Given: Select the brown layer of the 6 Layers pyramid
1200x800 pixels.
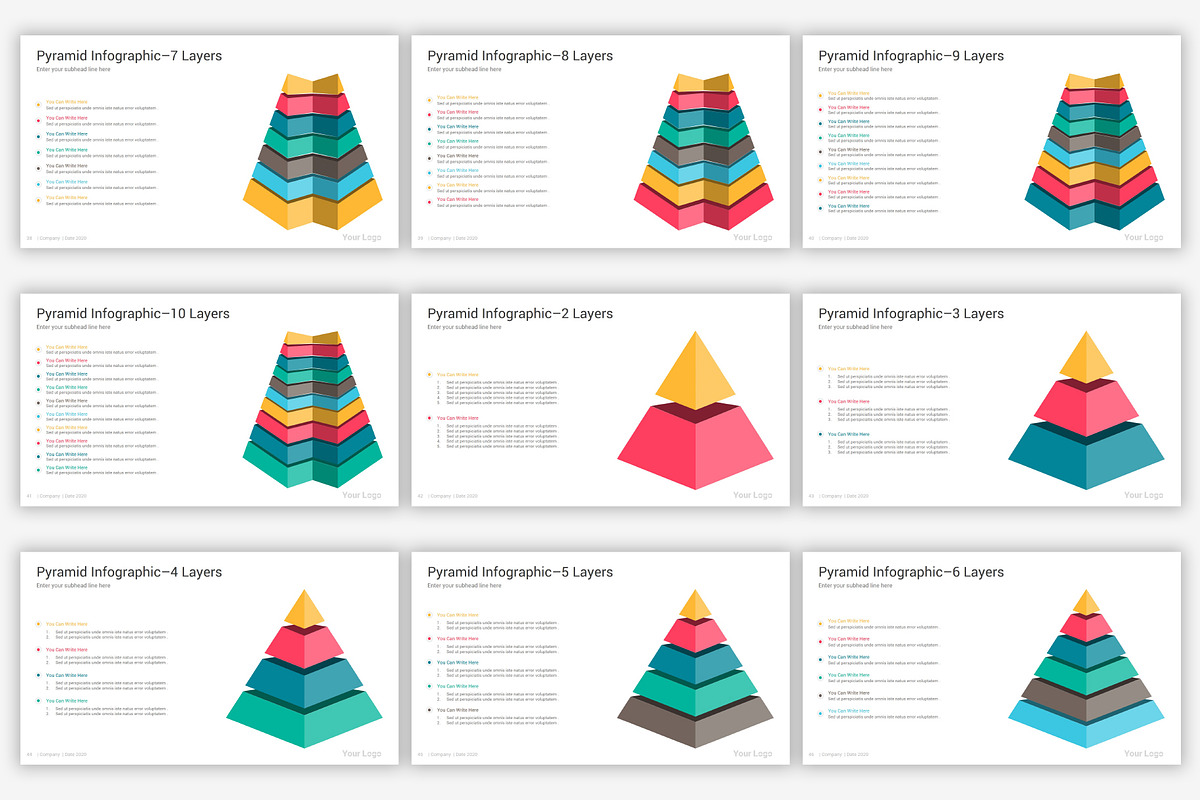Looking at the screenshot, I should point(1086,700).
